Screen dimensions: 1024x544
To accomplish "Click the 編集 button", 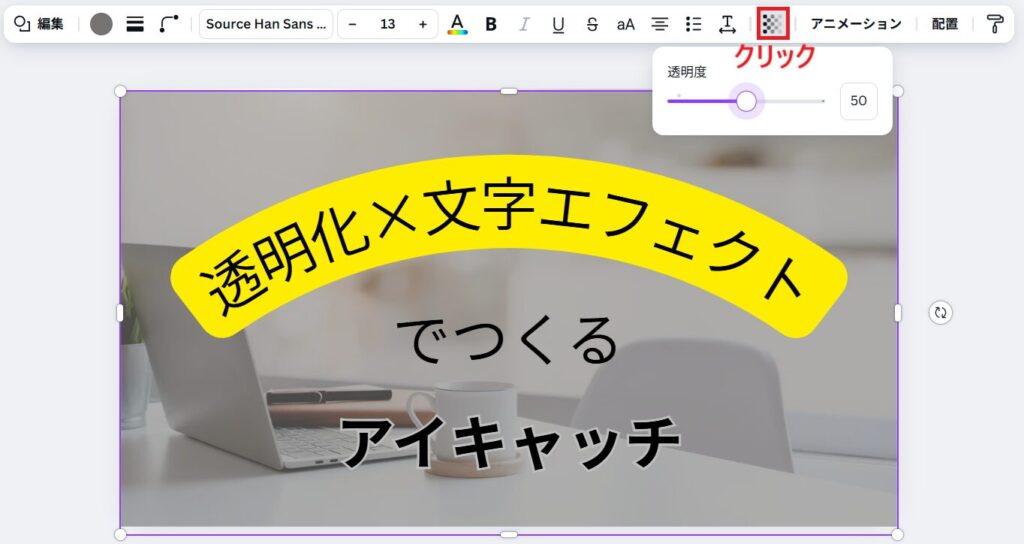I will 39,24.
